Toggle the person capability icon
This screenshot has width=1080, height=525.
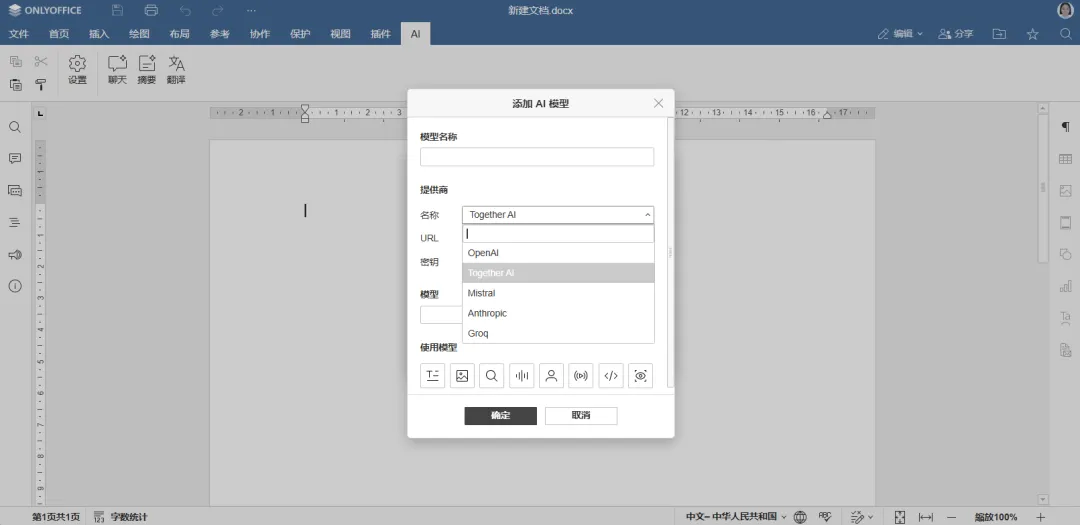coord(551,375)
